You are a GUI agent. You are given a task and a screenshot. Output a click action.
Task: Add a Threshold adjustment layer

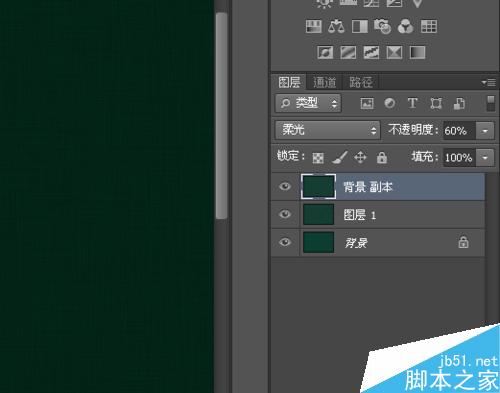[371, 52]
